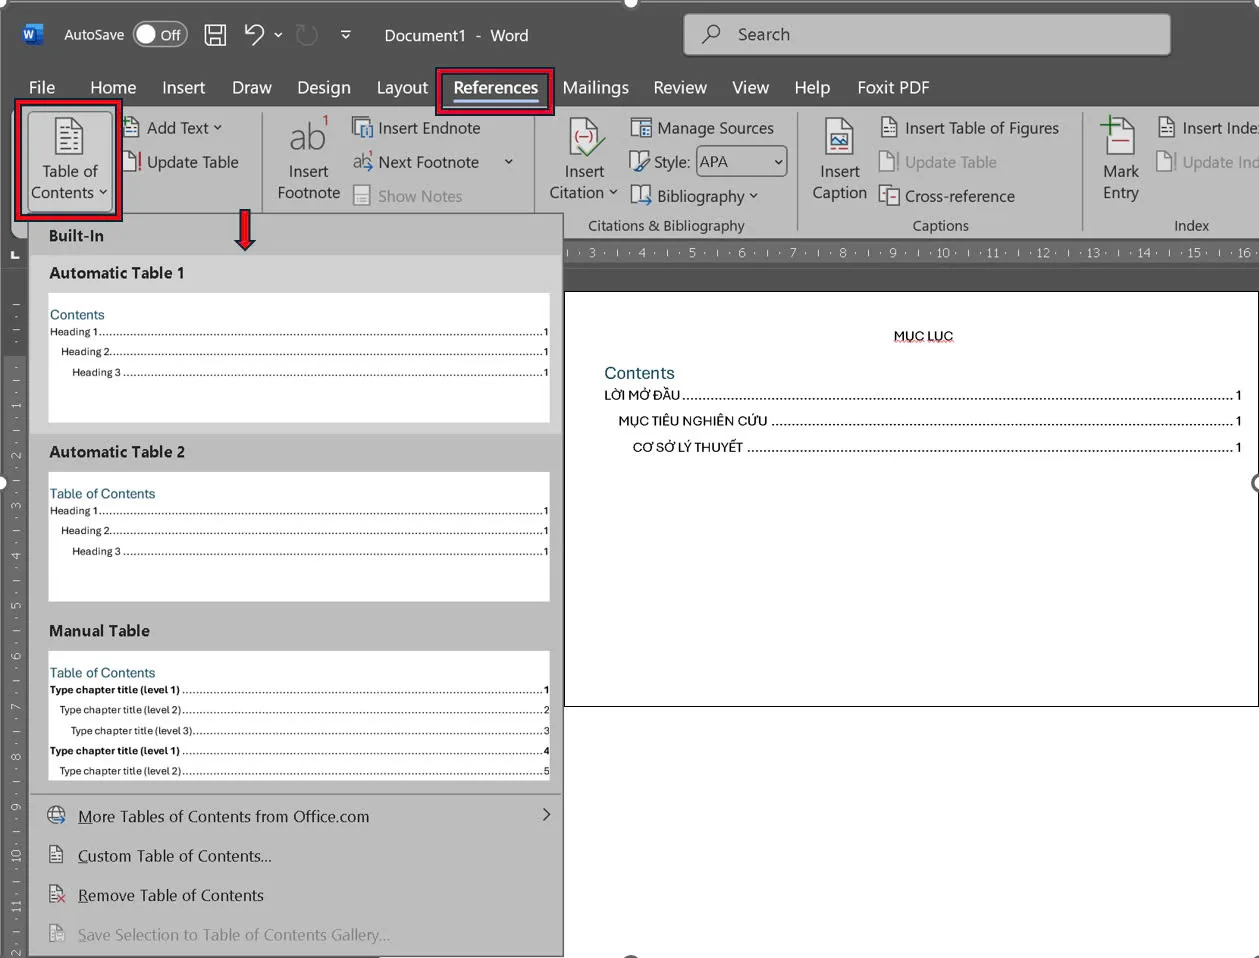Switch to the View tab

pos(750,88)
